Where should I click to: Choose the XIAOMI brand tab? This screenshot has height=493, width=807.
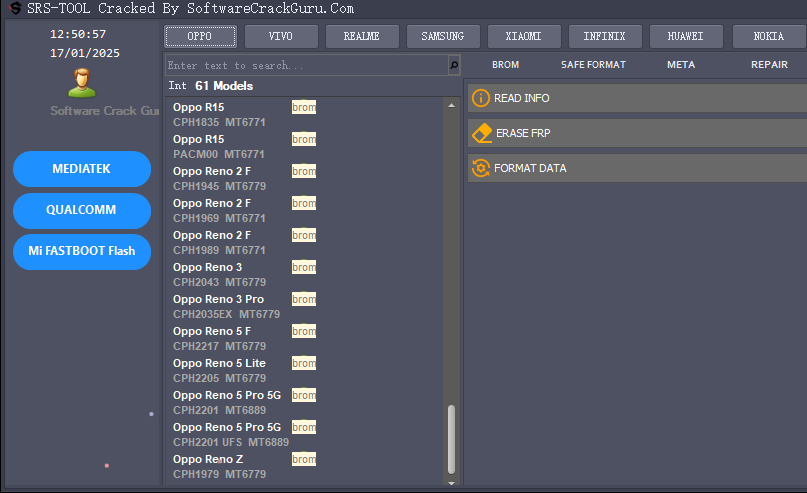pos(524,37)
